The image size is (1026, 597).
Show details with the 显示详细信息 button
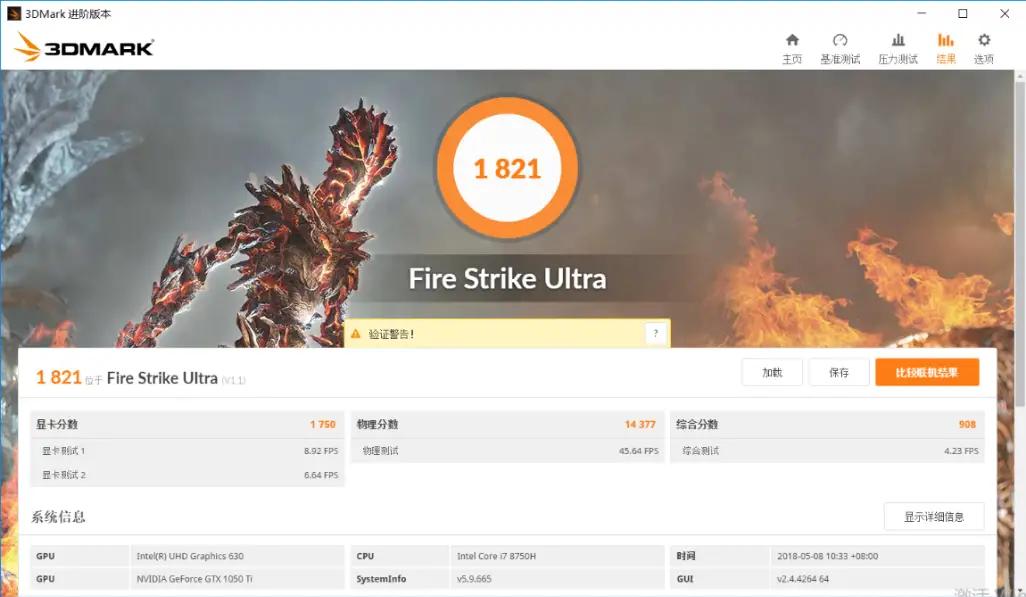pyautogui.click(x=933, y=517)
